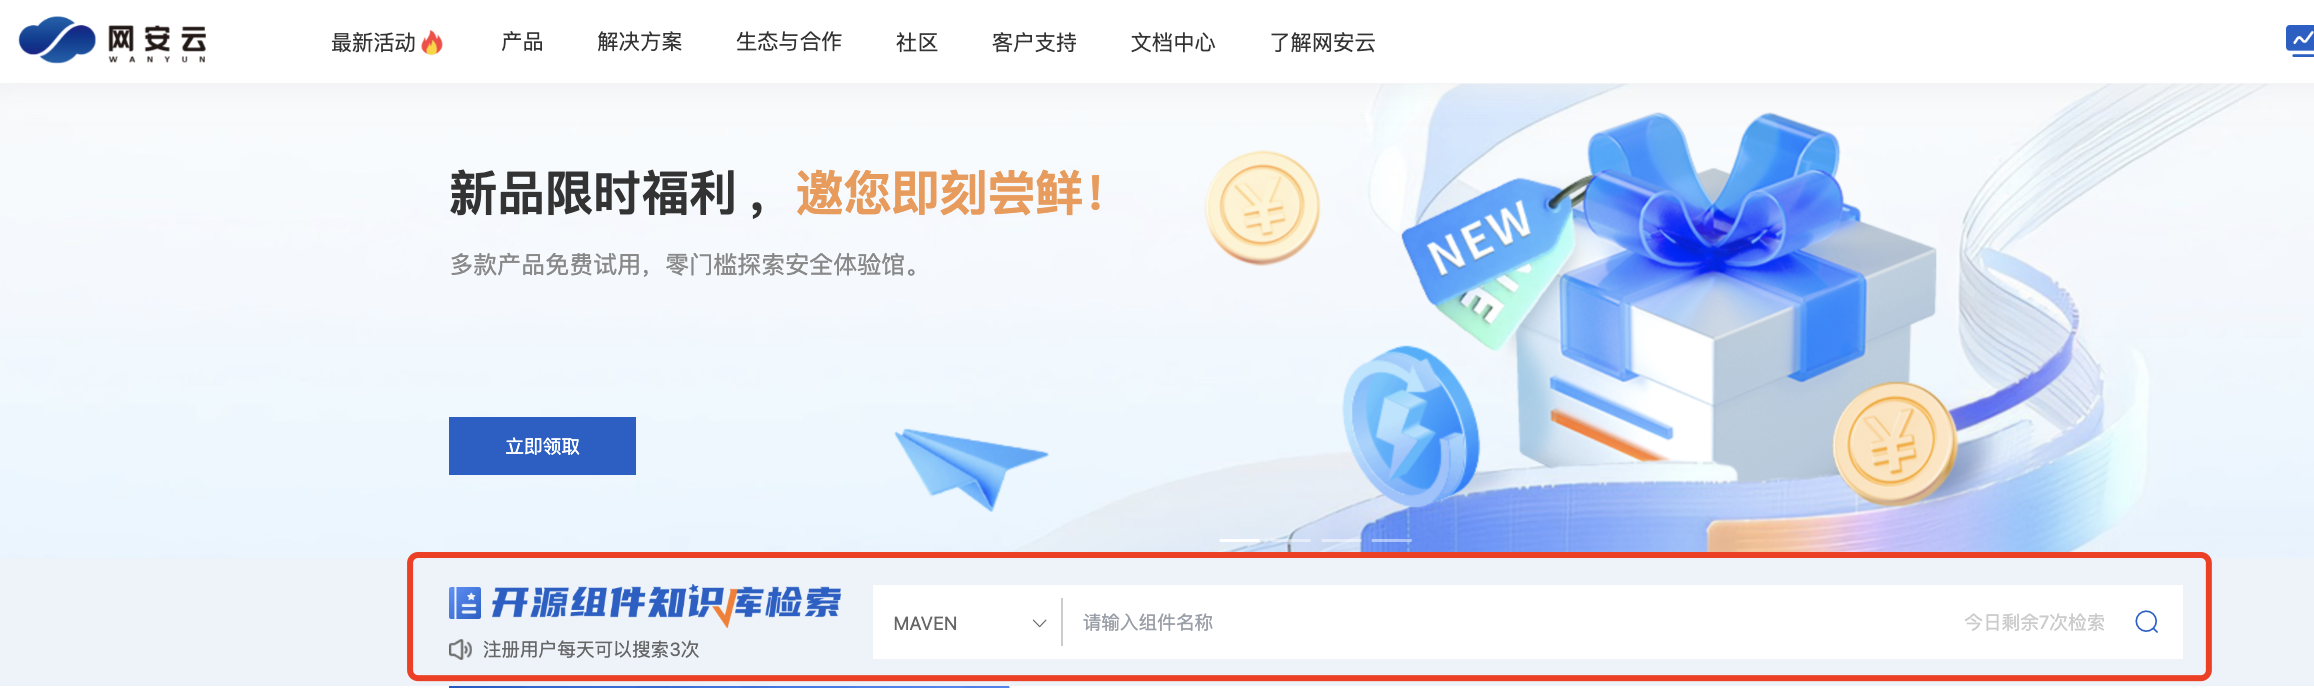
Task: Click the flame icon beside 最新活动
Action: click(x=432, y=42)
